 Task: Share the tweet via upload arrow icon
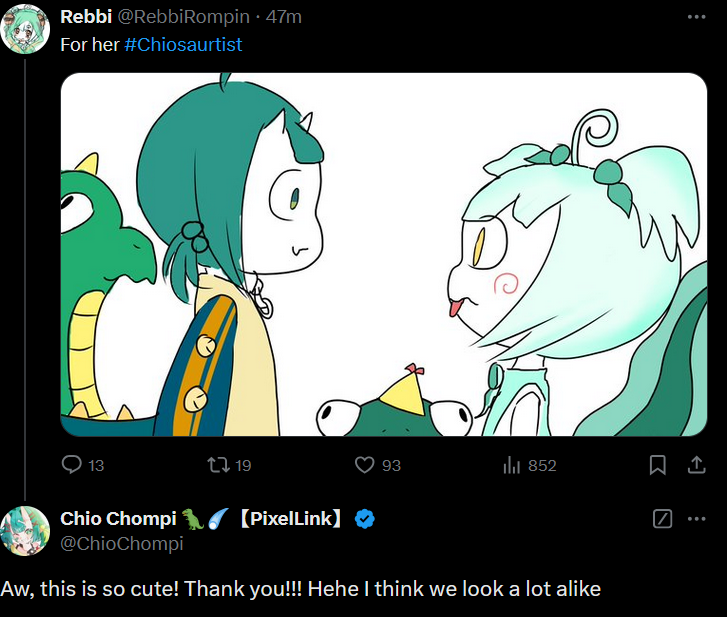(x=696, y=464)
